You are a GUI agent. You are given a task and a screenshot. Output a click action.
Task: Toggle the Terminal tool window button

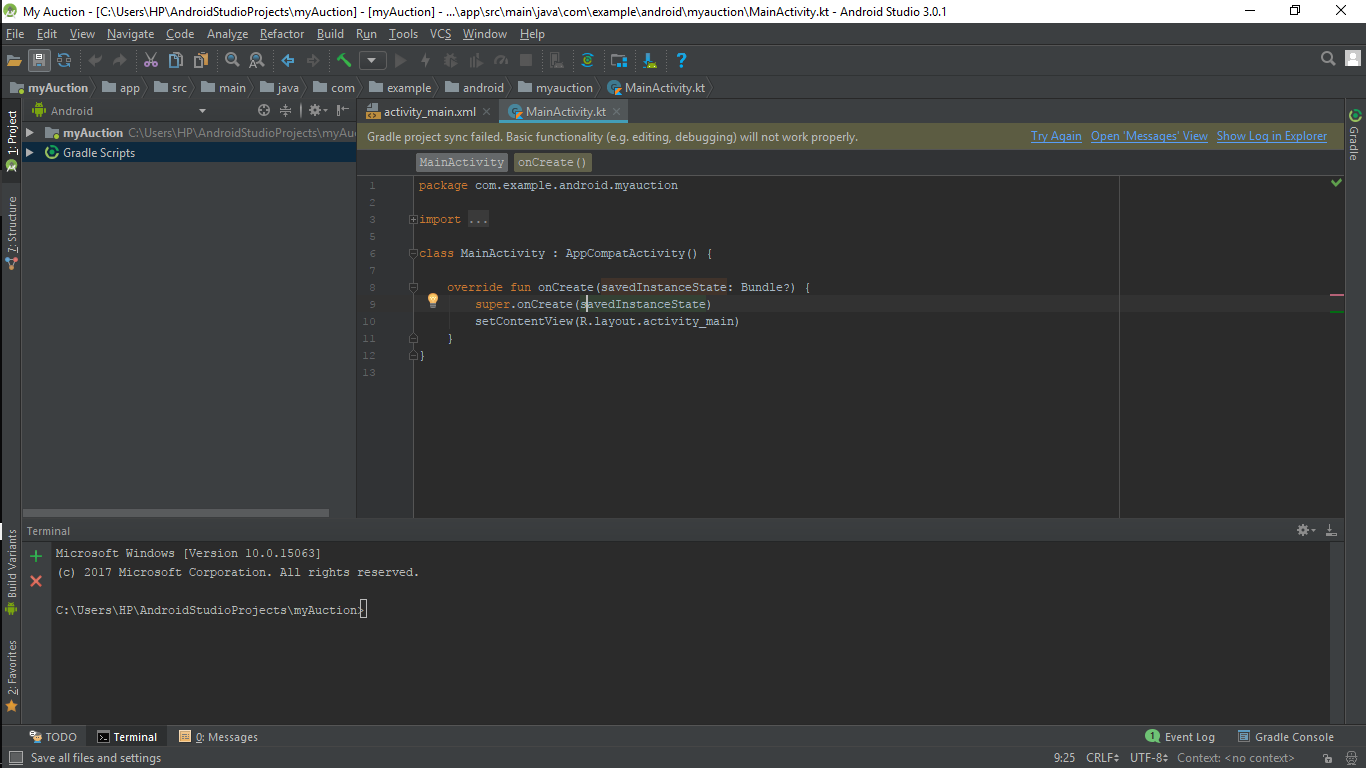(127, 737)
